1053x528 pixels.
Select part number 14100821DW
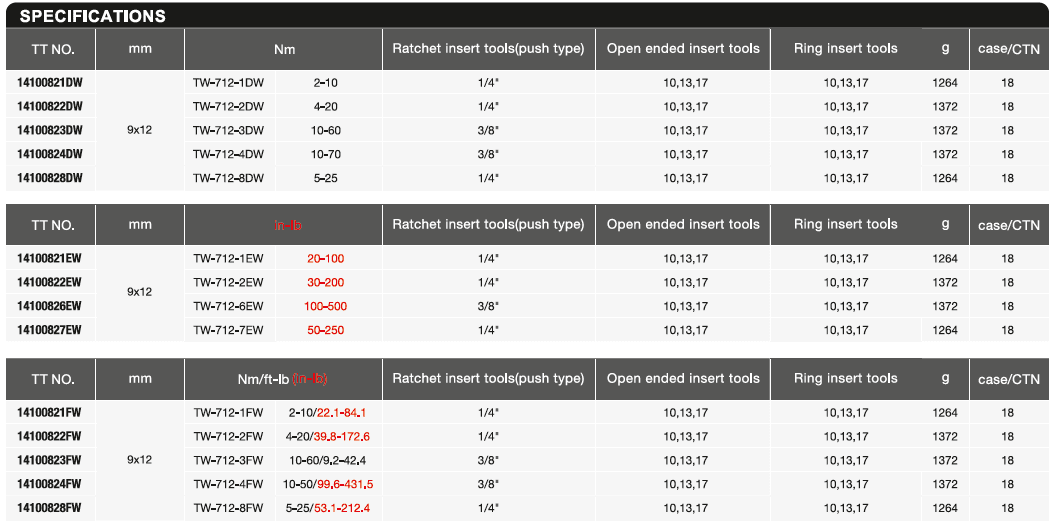point(50,83)
